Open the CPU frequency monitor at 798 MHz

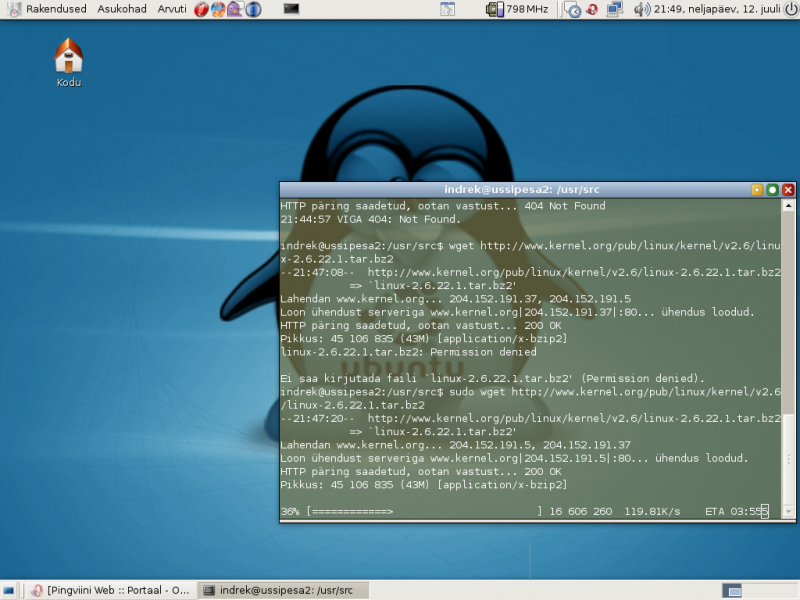(x=517, y=9)
